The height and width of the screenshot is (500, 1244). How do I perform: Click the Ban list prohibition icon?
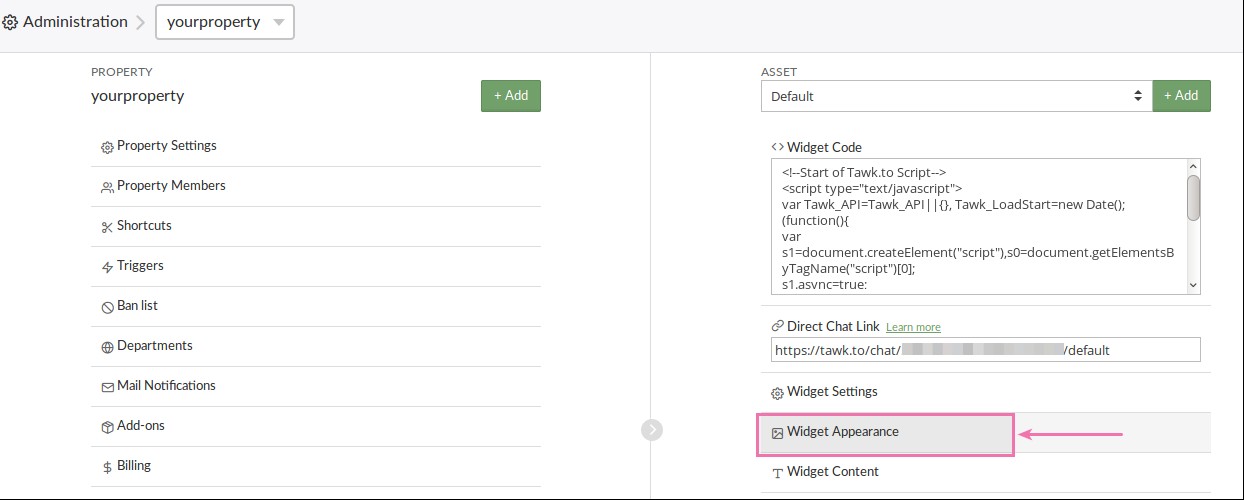107,307
